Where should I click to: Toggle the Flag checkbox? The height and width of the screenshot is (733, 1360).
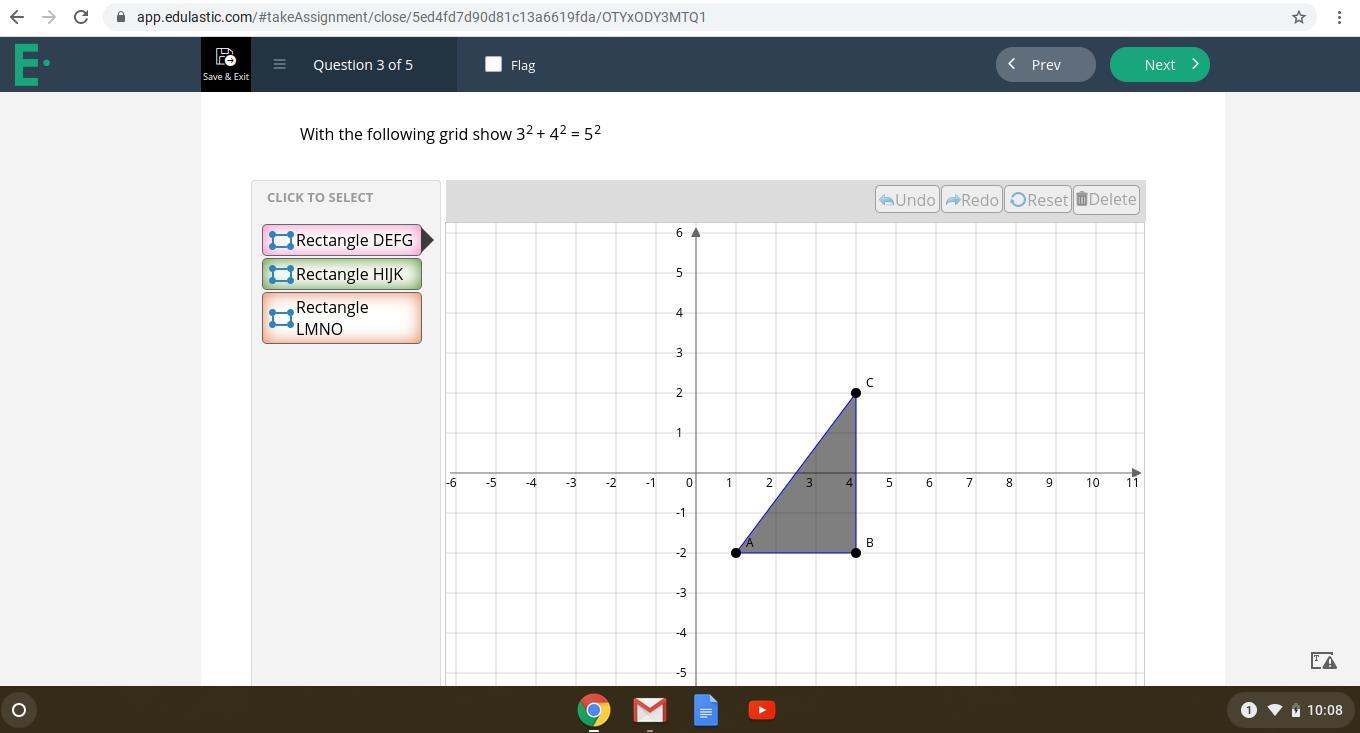click(x=493, y=64)
